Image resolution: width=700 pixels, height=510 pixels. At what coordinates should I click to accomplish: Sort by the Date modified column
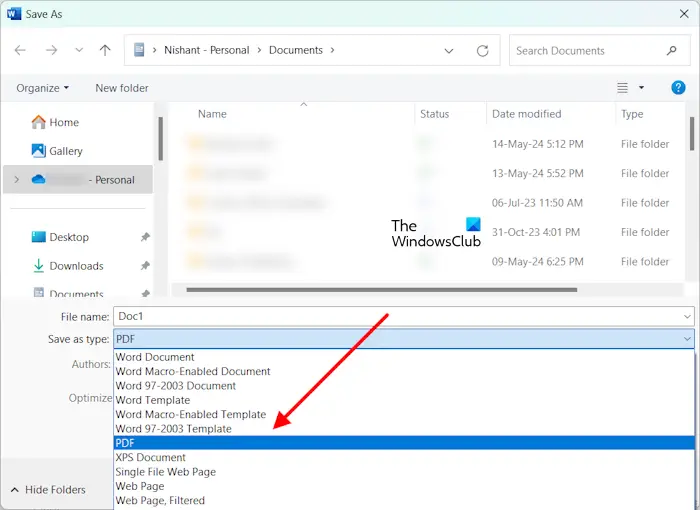pyautogui.click(x=526, y=114)
